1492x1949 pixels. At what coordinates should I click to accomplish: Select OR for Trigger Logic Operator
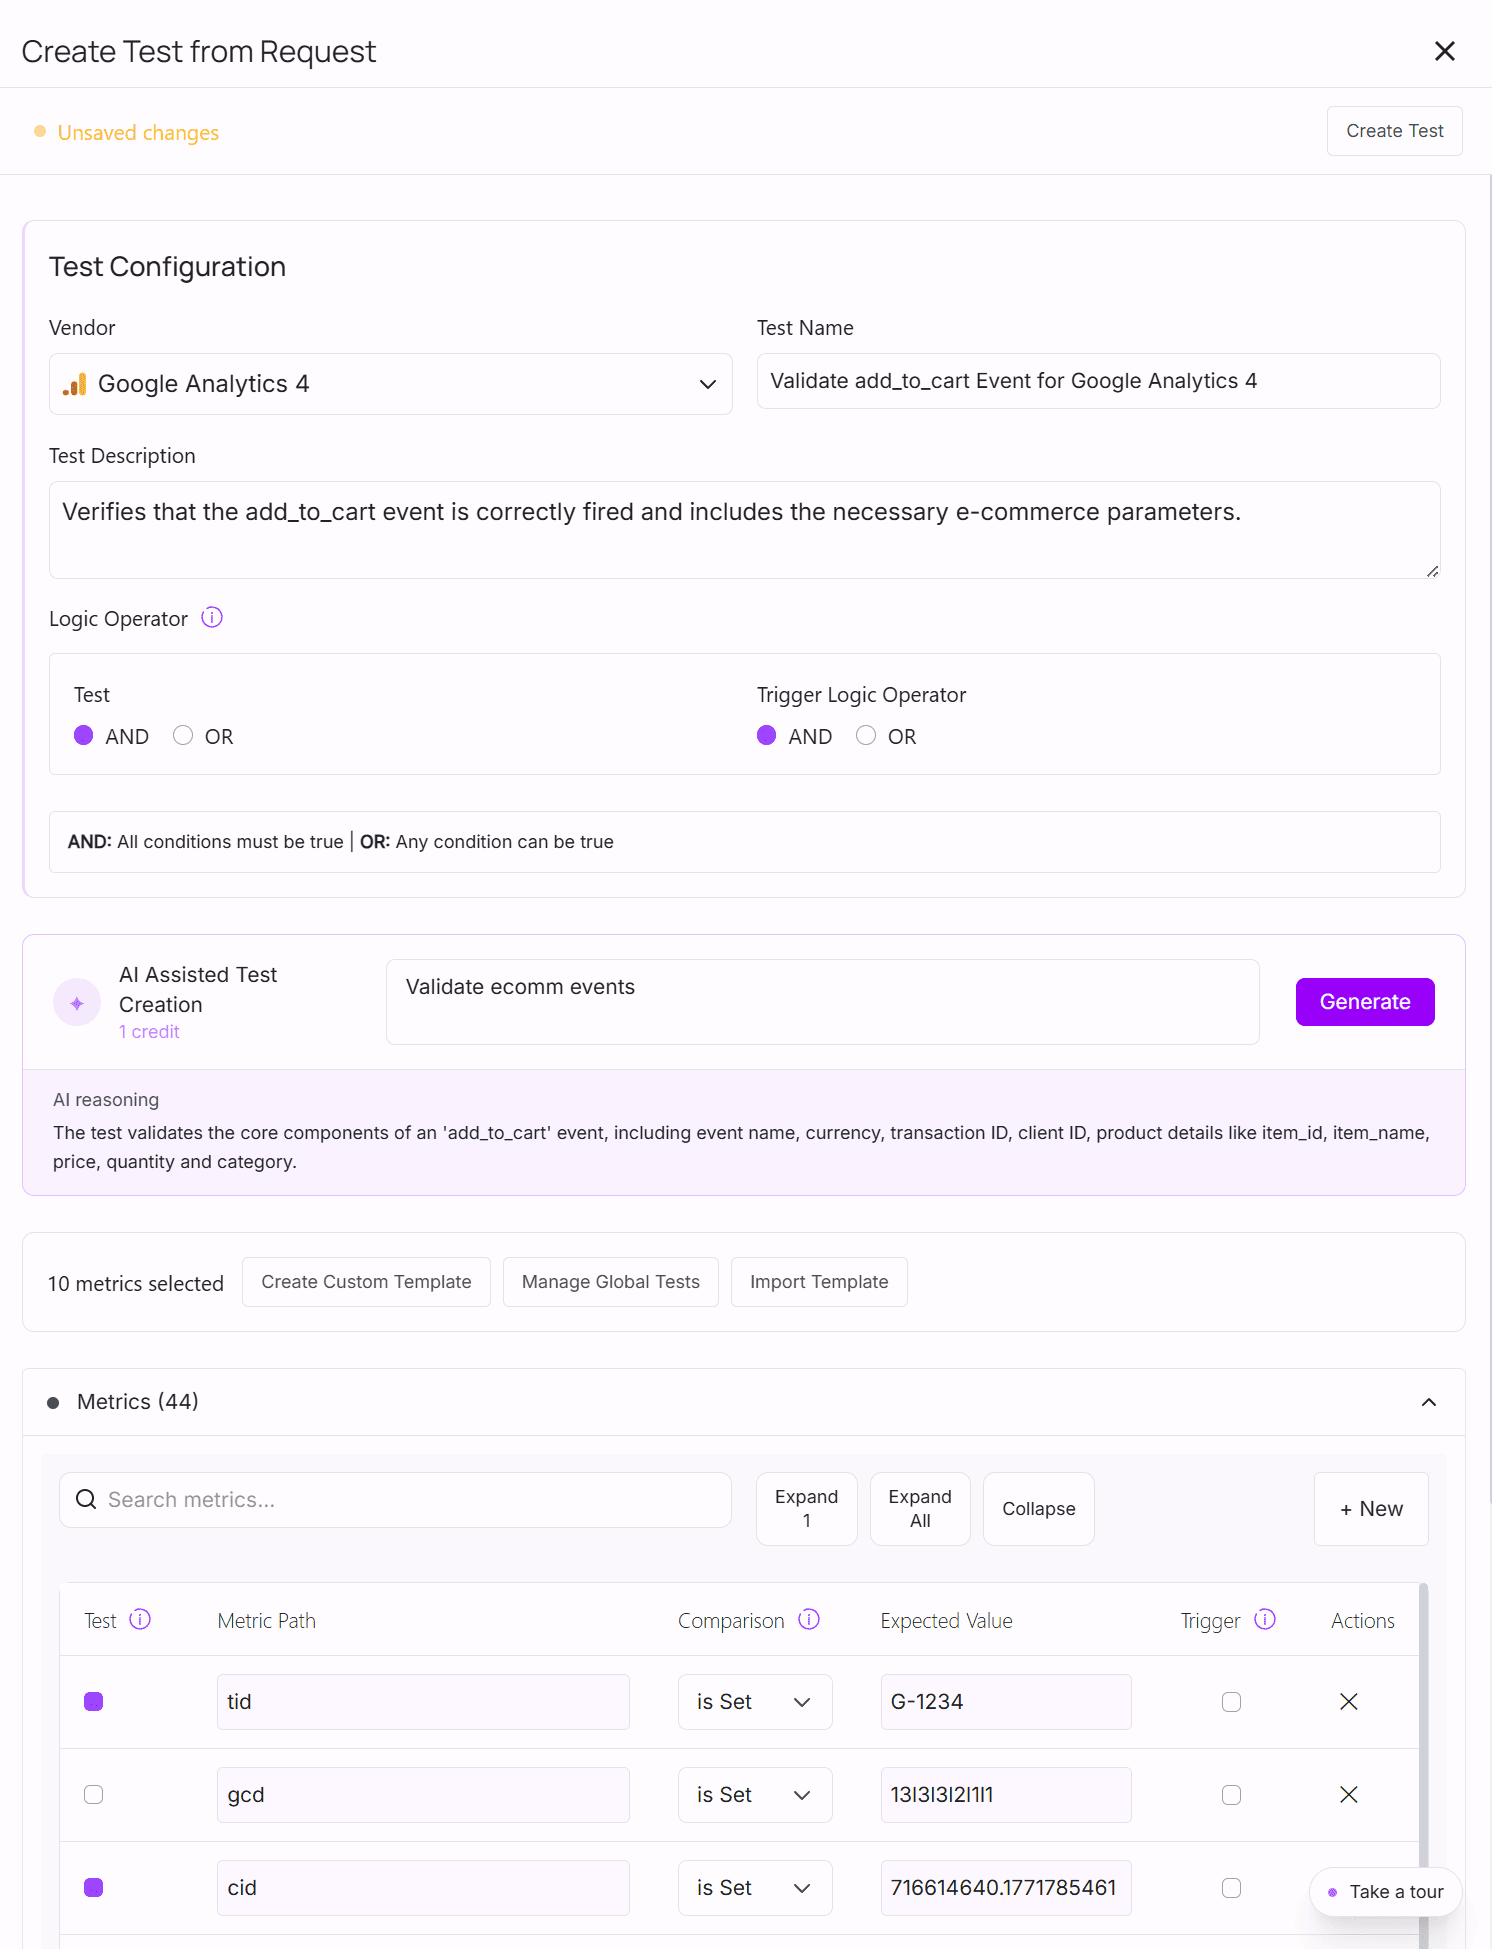pyautogui.click(x=866, y=736)
